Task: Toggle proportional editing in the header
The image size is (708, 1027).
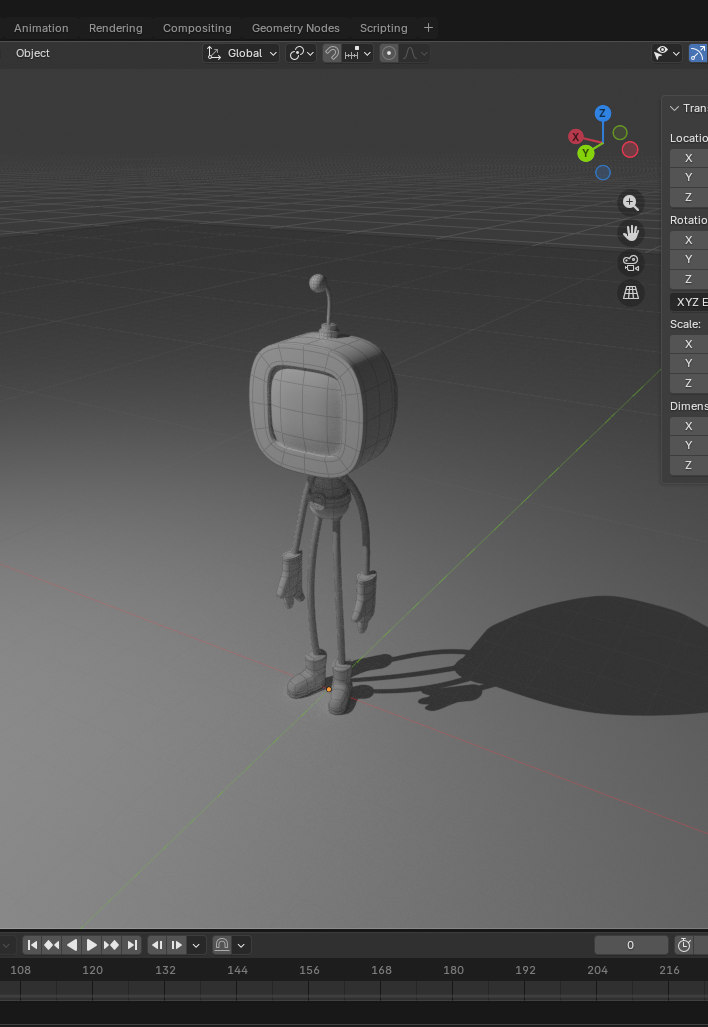Action: pyautogui.click(x=389, y=53)
